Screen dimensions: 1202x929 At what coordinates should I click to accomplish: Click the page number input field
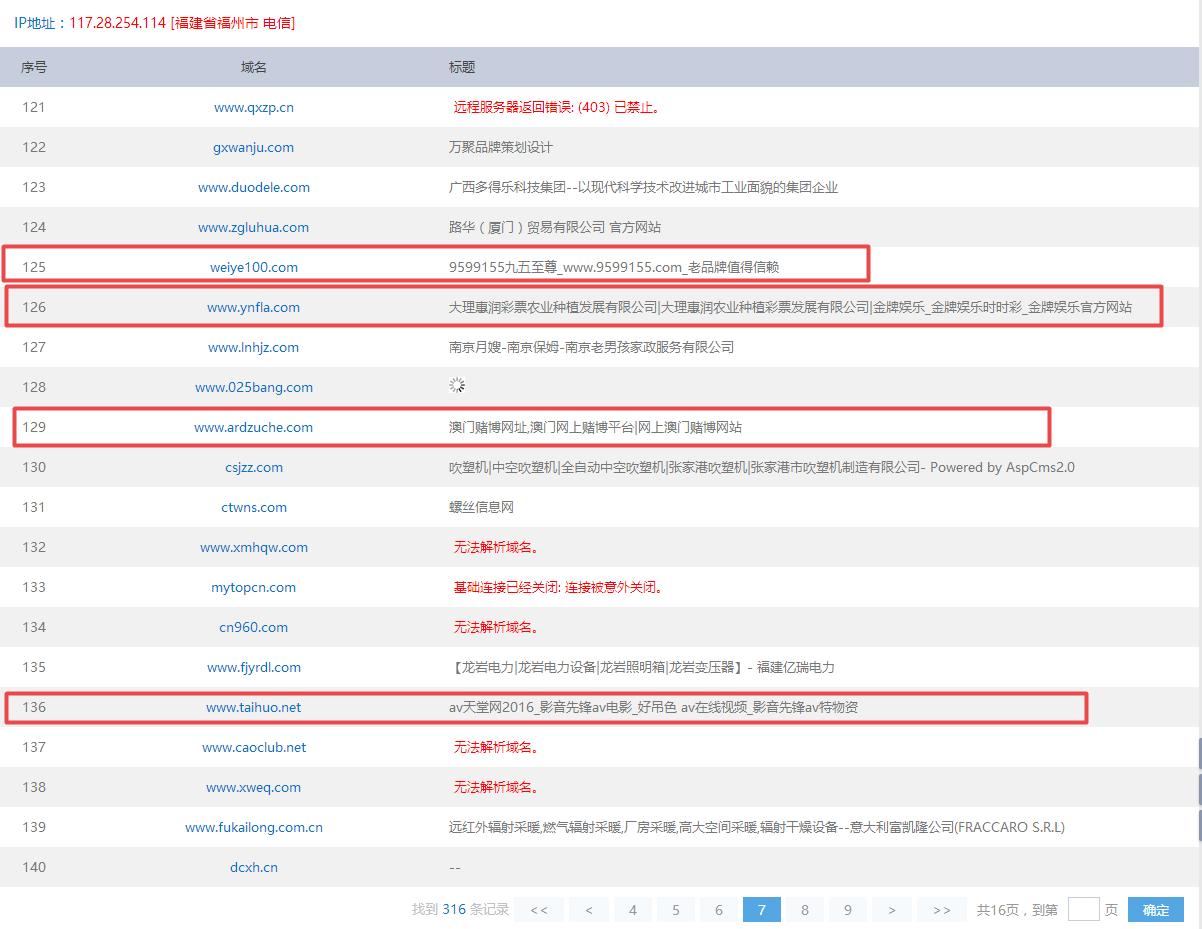tap(1083, 909)
